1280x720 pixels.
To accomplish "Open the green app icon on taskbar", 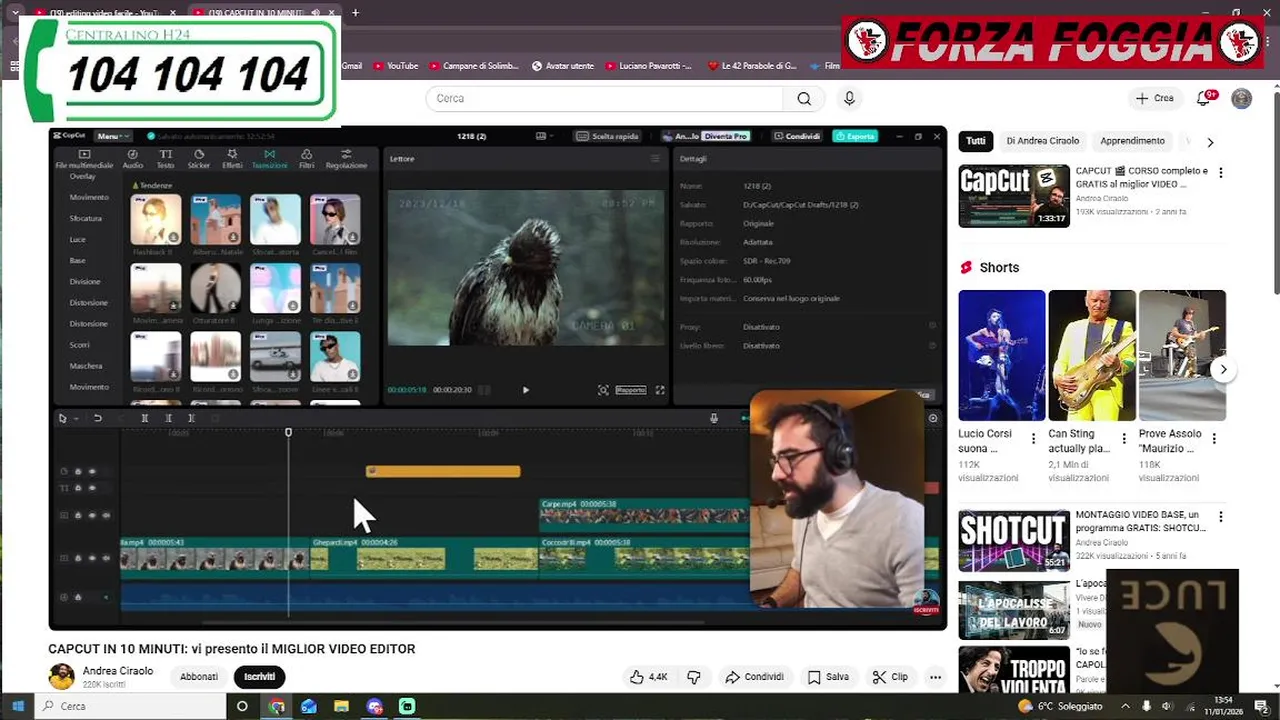I will point(407,706).
